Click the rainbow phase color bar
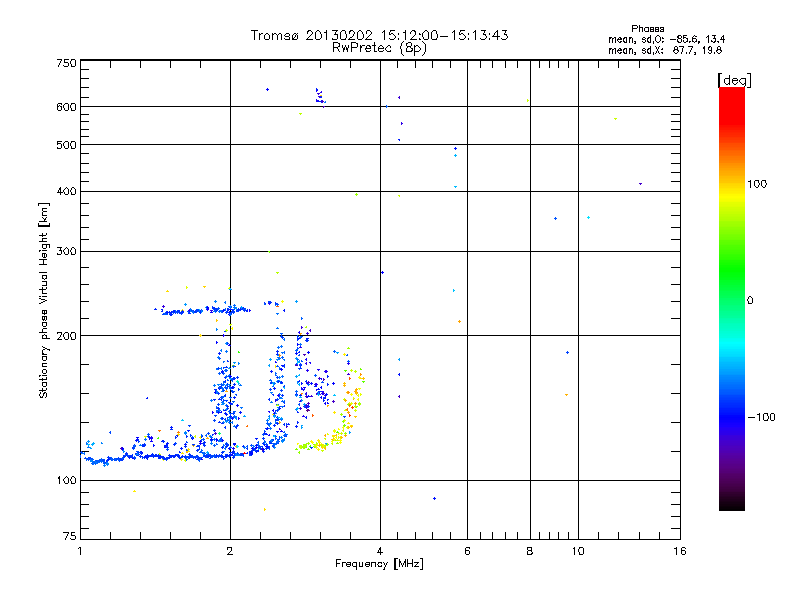800x600 pixels. click(732, 298)
